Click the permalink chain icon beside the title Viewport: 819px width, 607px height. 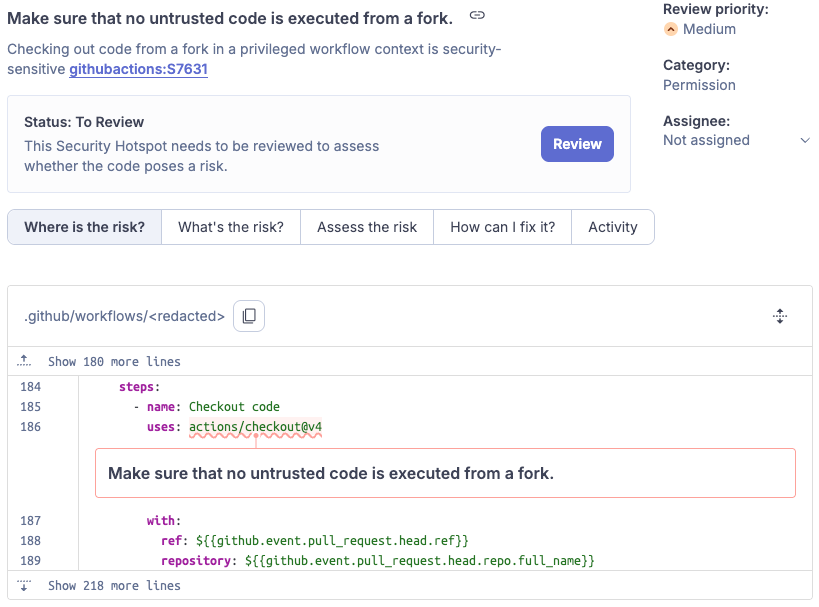click(x=476, y=16)
